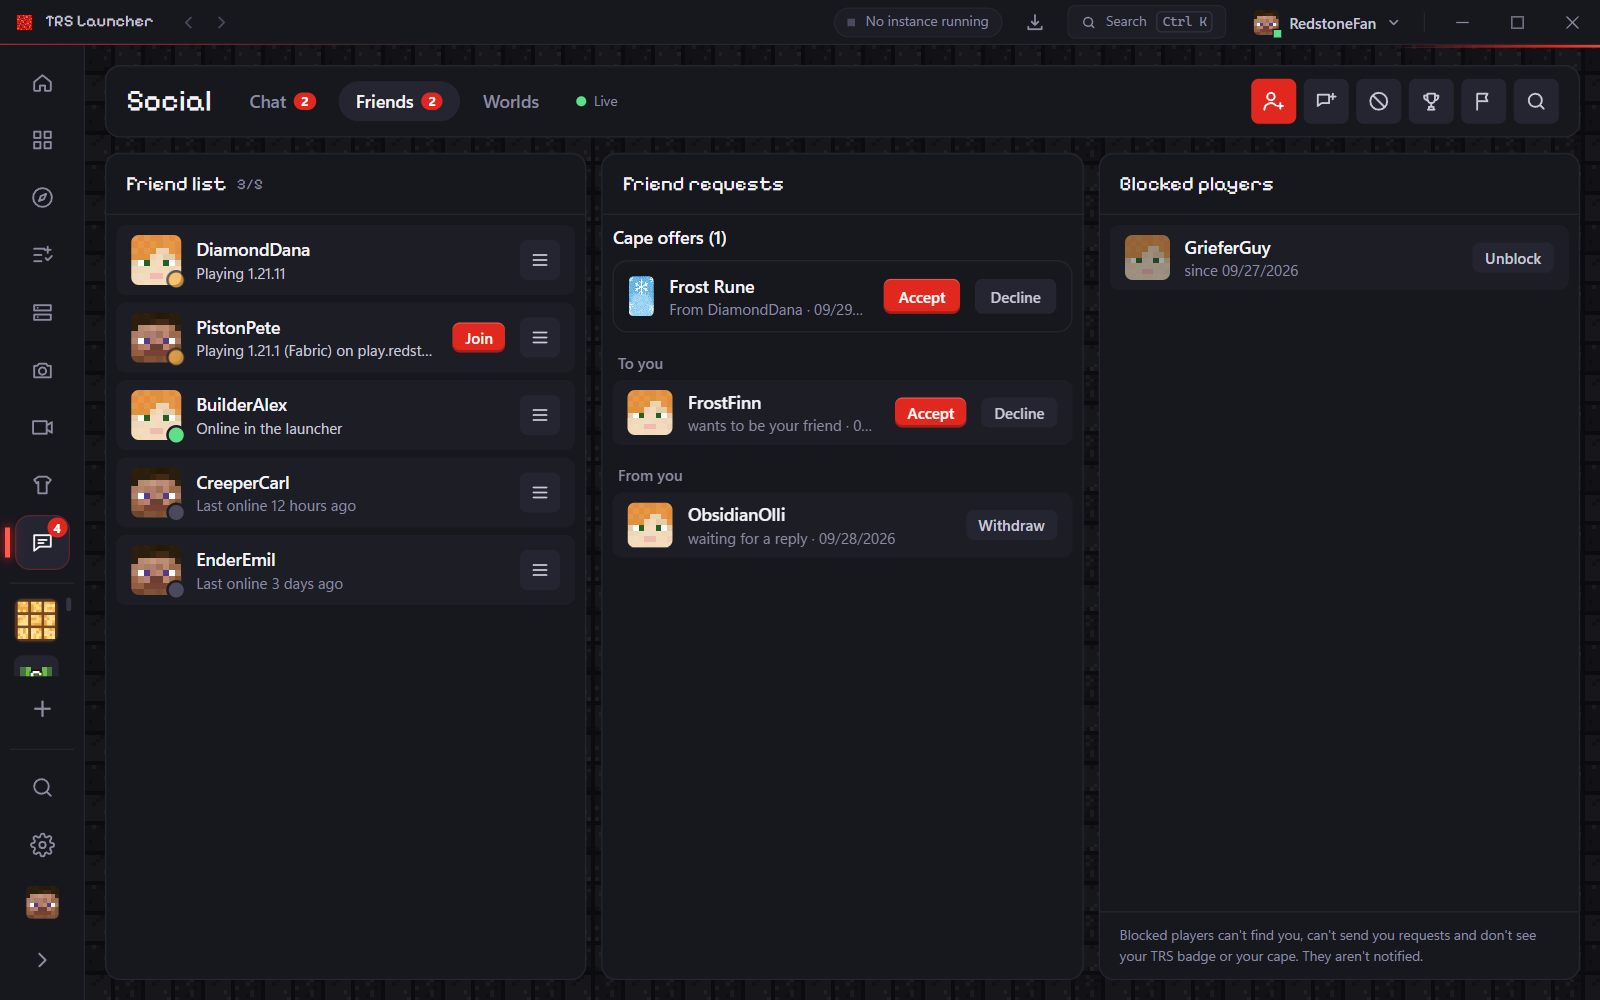The height and width of the screenshot is (1000, 1600).
Task: Switch to the Worlds tab
Action: pyautogui.click(x=511, y=101)
